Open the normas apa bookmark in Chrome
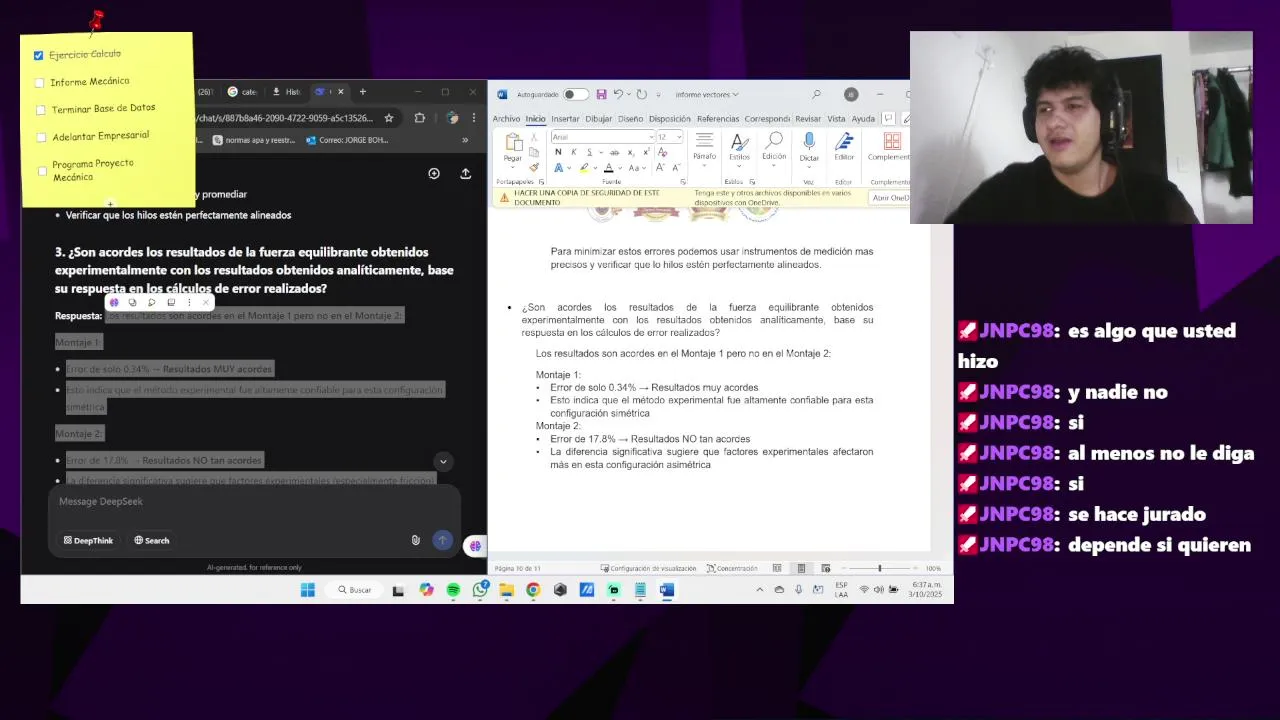The image size is (1280, 720). [x=254, y=140]
